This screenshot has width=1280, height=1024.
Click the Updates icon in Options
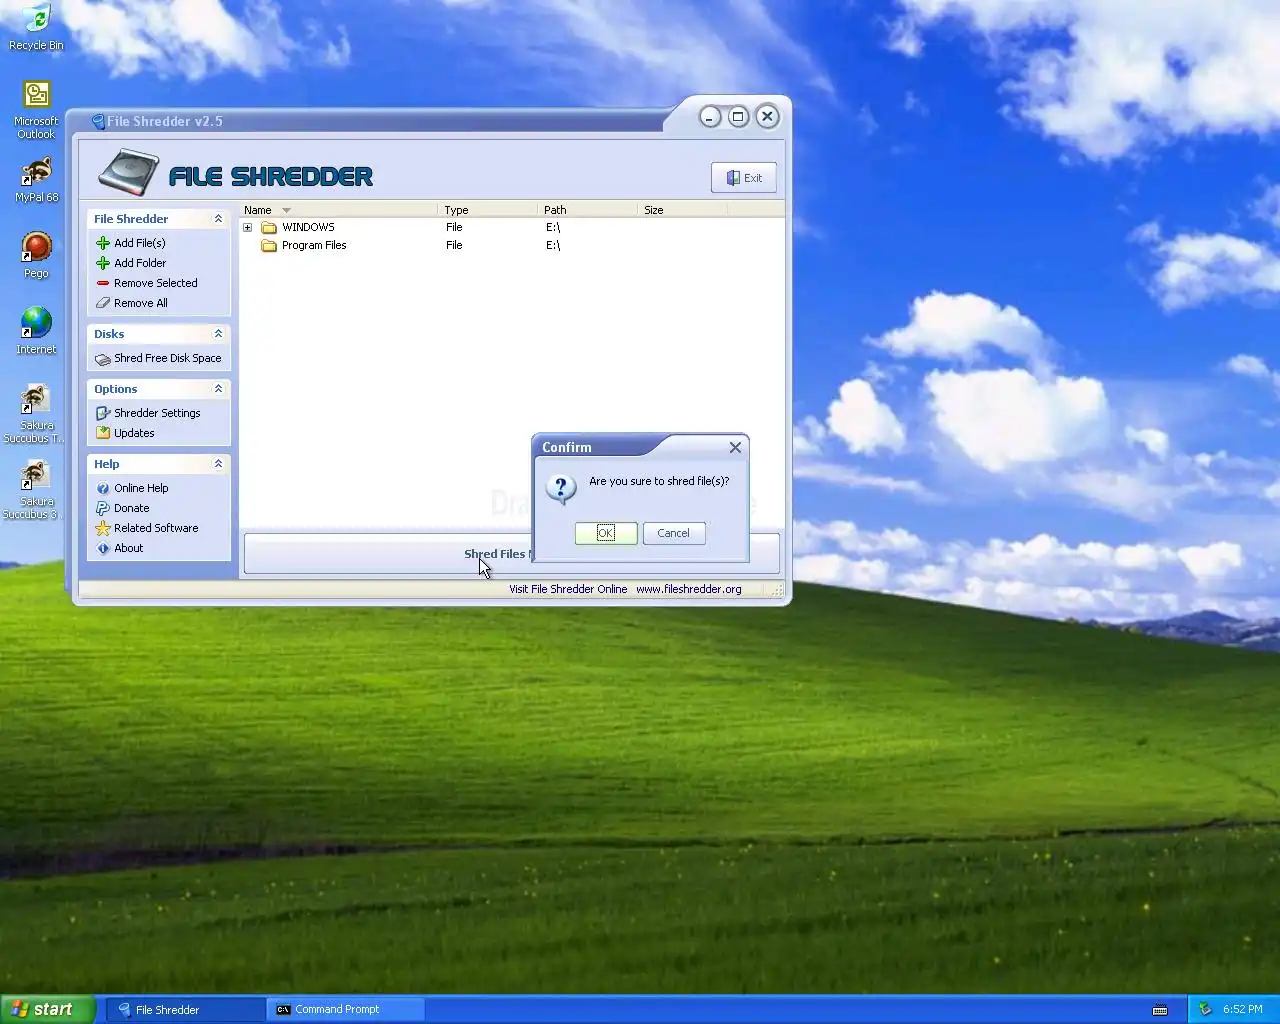(103, 433)
